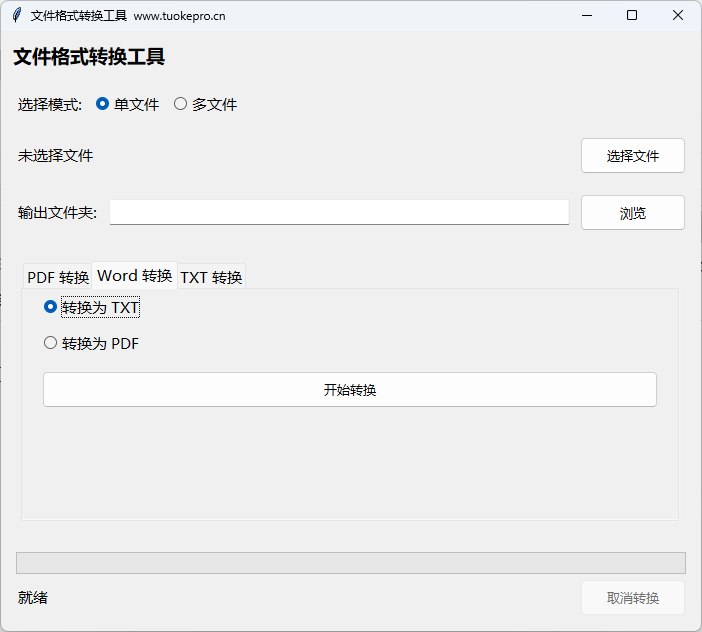Click the 未选择文件 label
The width and height of the screenshot is (702, 632).
56,156
